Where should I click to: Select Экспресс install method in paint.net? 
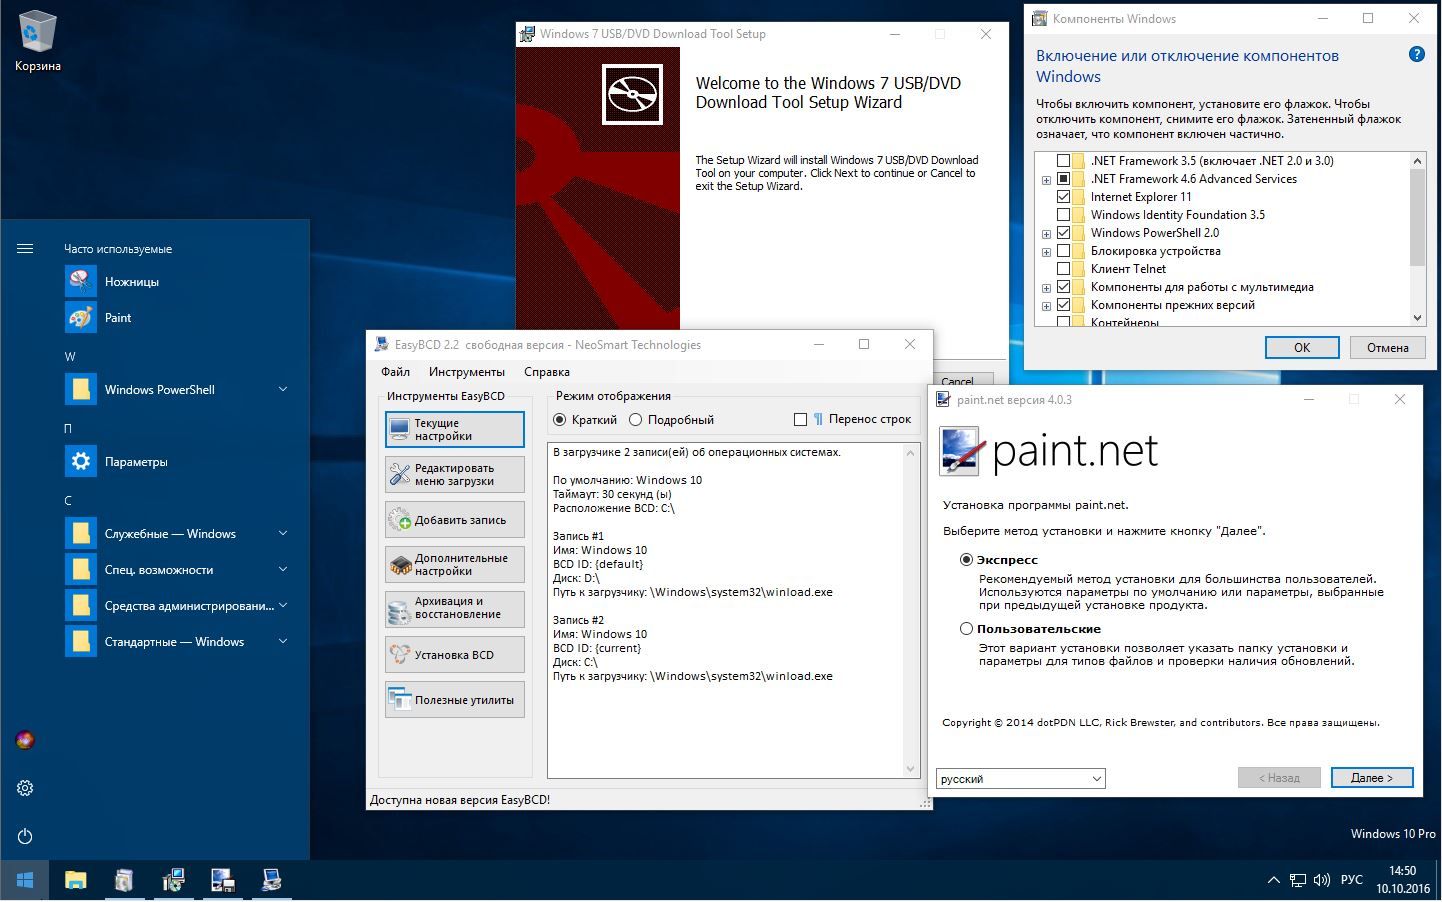pyautogui.click(x=966, y=560)
